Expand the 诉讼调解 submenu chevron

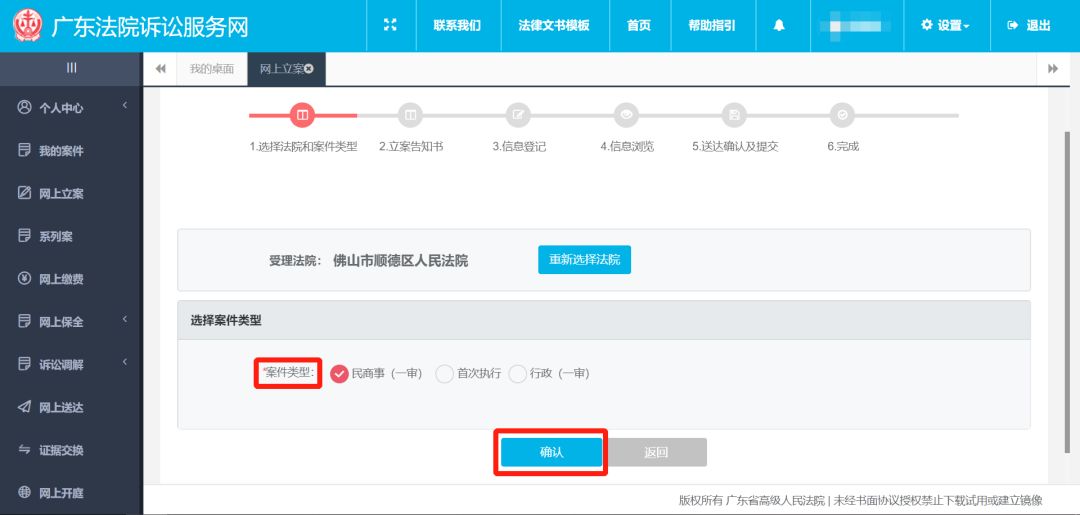(125, 361)
